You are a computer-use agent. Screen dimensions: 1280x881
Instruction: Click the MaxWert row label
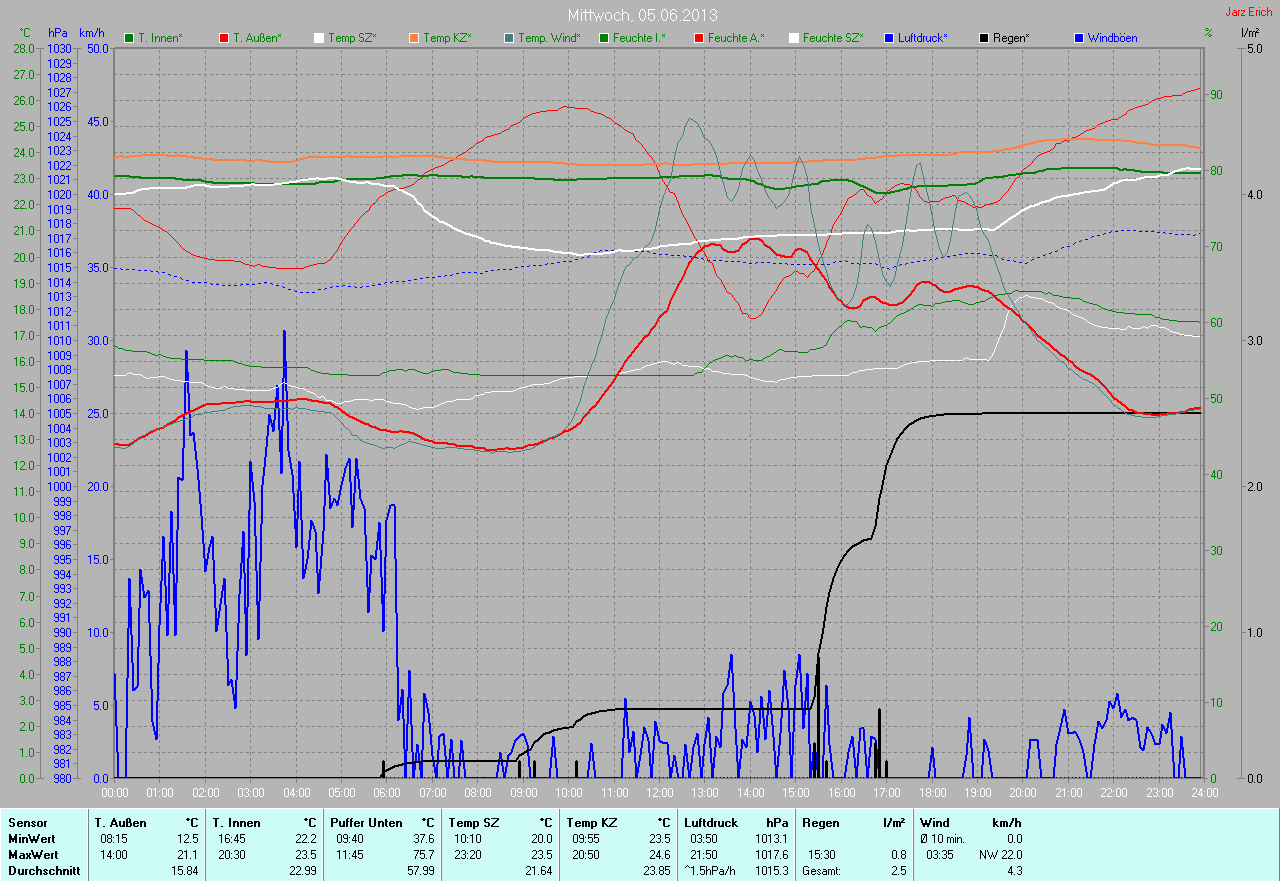tap(33, 855)
